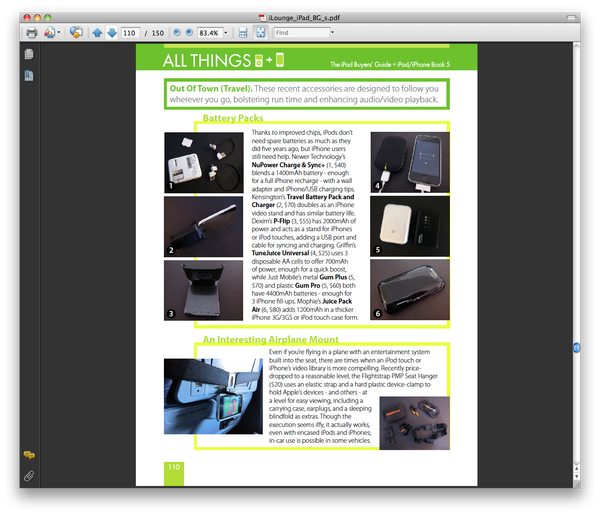Click product photo numbered 3
The width and height of the screenshot is (600, 515).
203,290
